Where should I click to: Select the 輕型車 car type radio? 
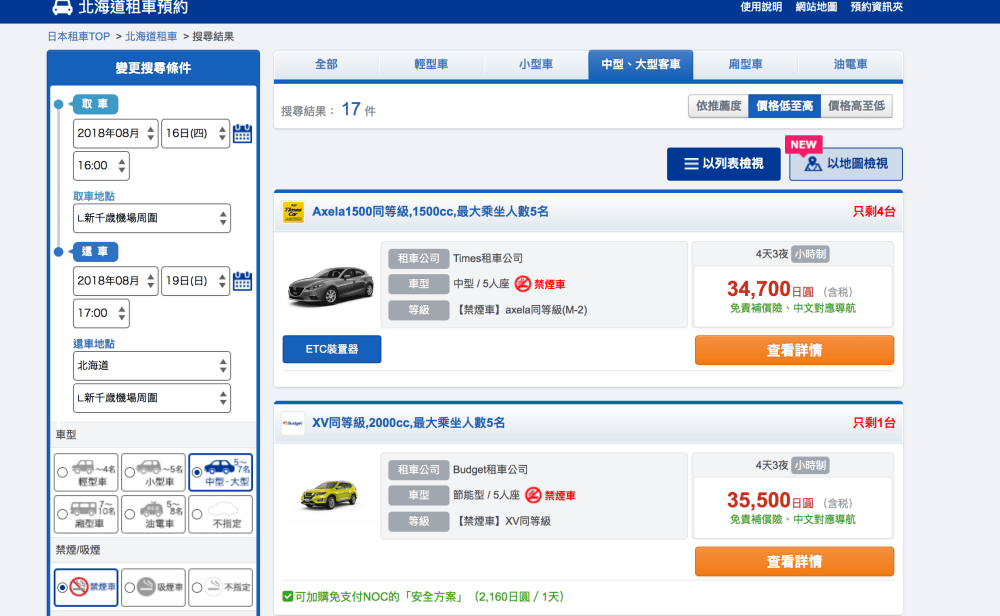[x=63, y=472]
